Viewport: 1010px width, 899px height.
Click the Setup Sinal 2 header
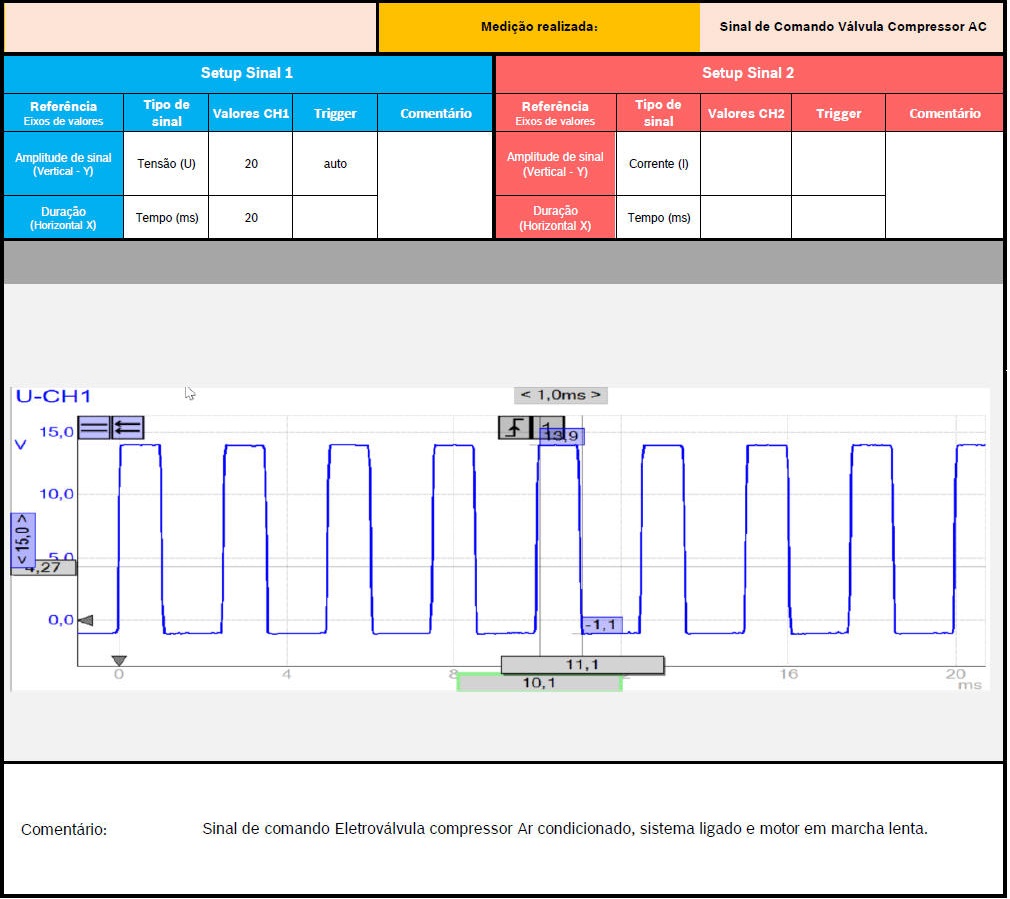point(748,73)
